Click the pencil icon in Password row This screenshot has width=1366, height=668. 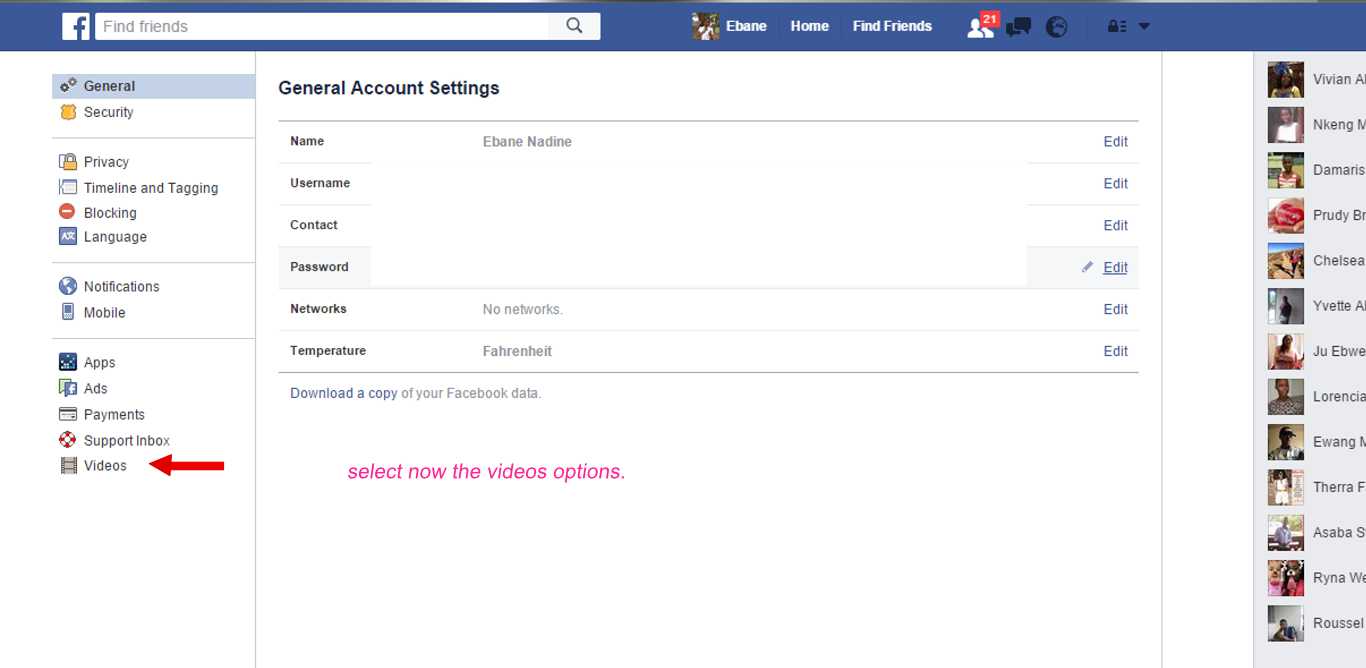pos(1087,267)
